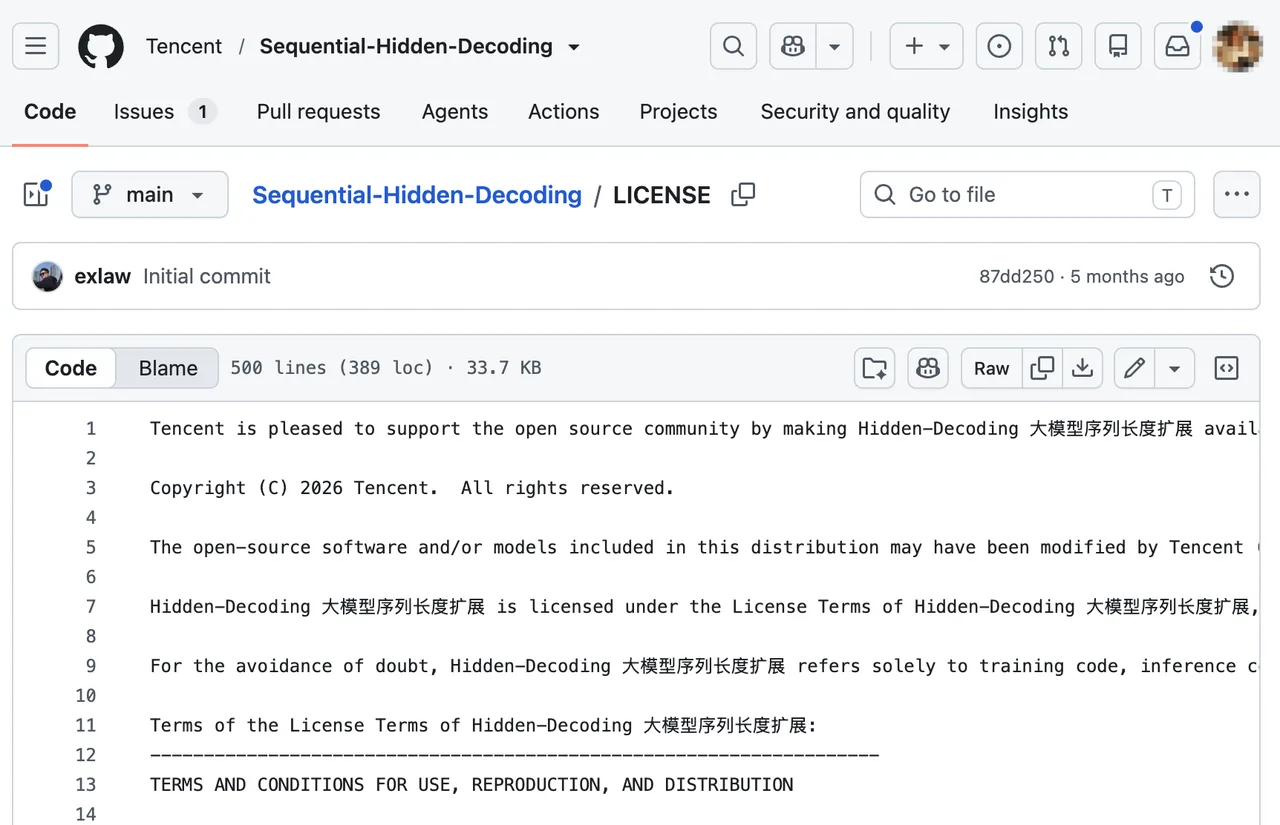This screenshot has width=1280, height=825.
Task: Select line number 7 in the code
Action: 91,607
